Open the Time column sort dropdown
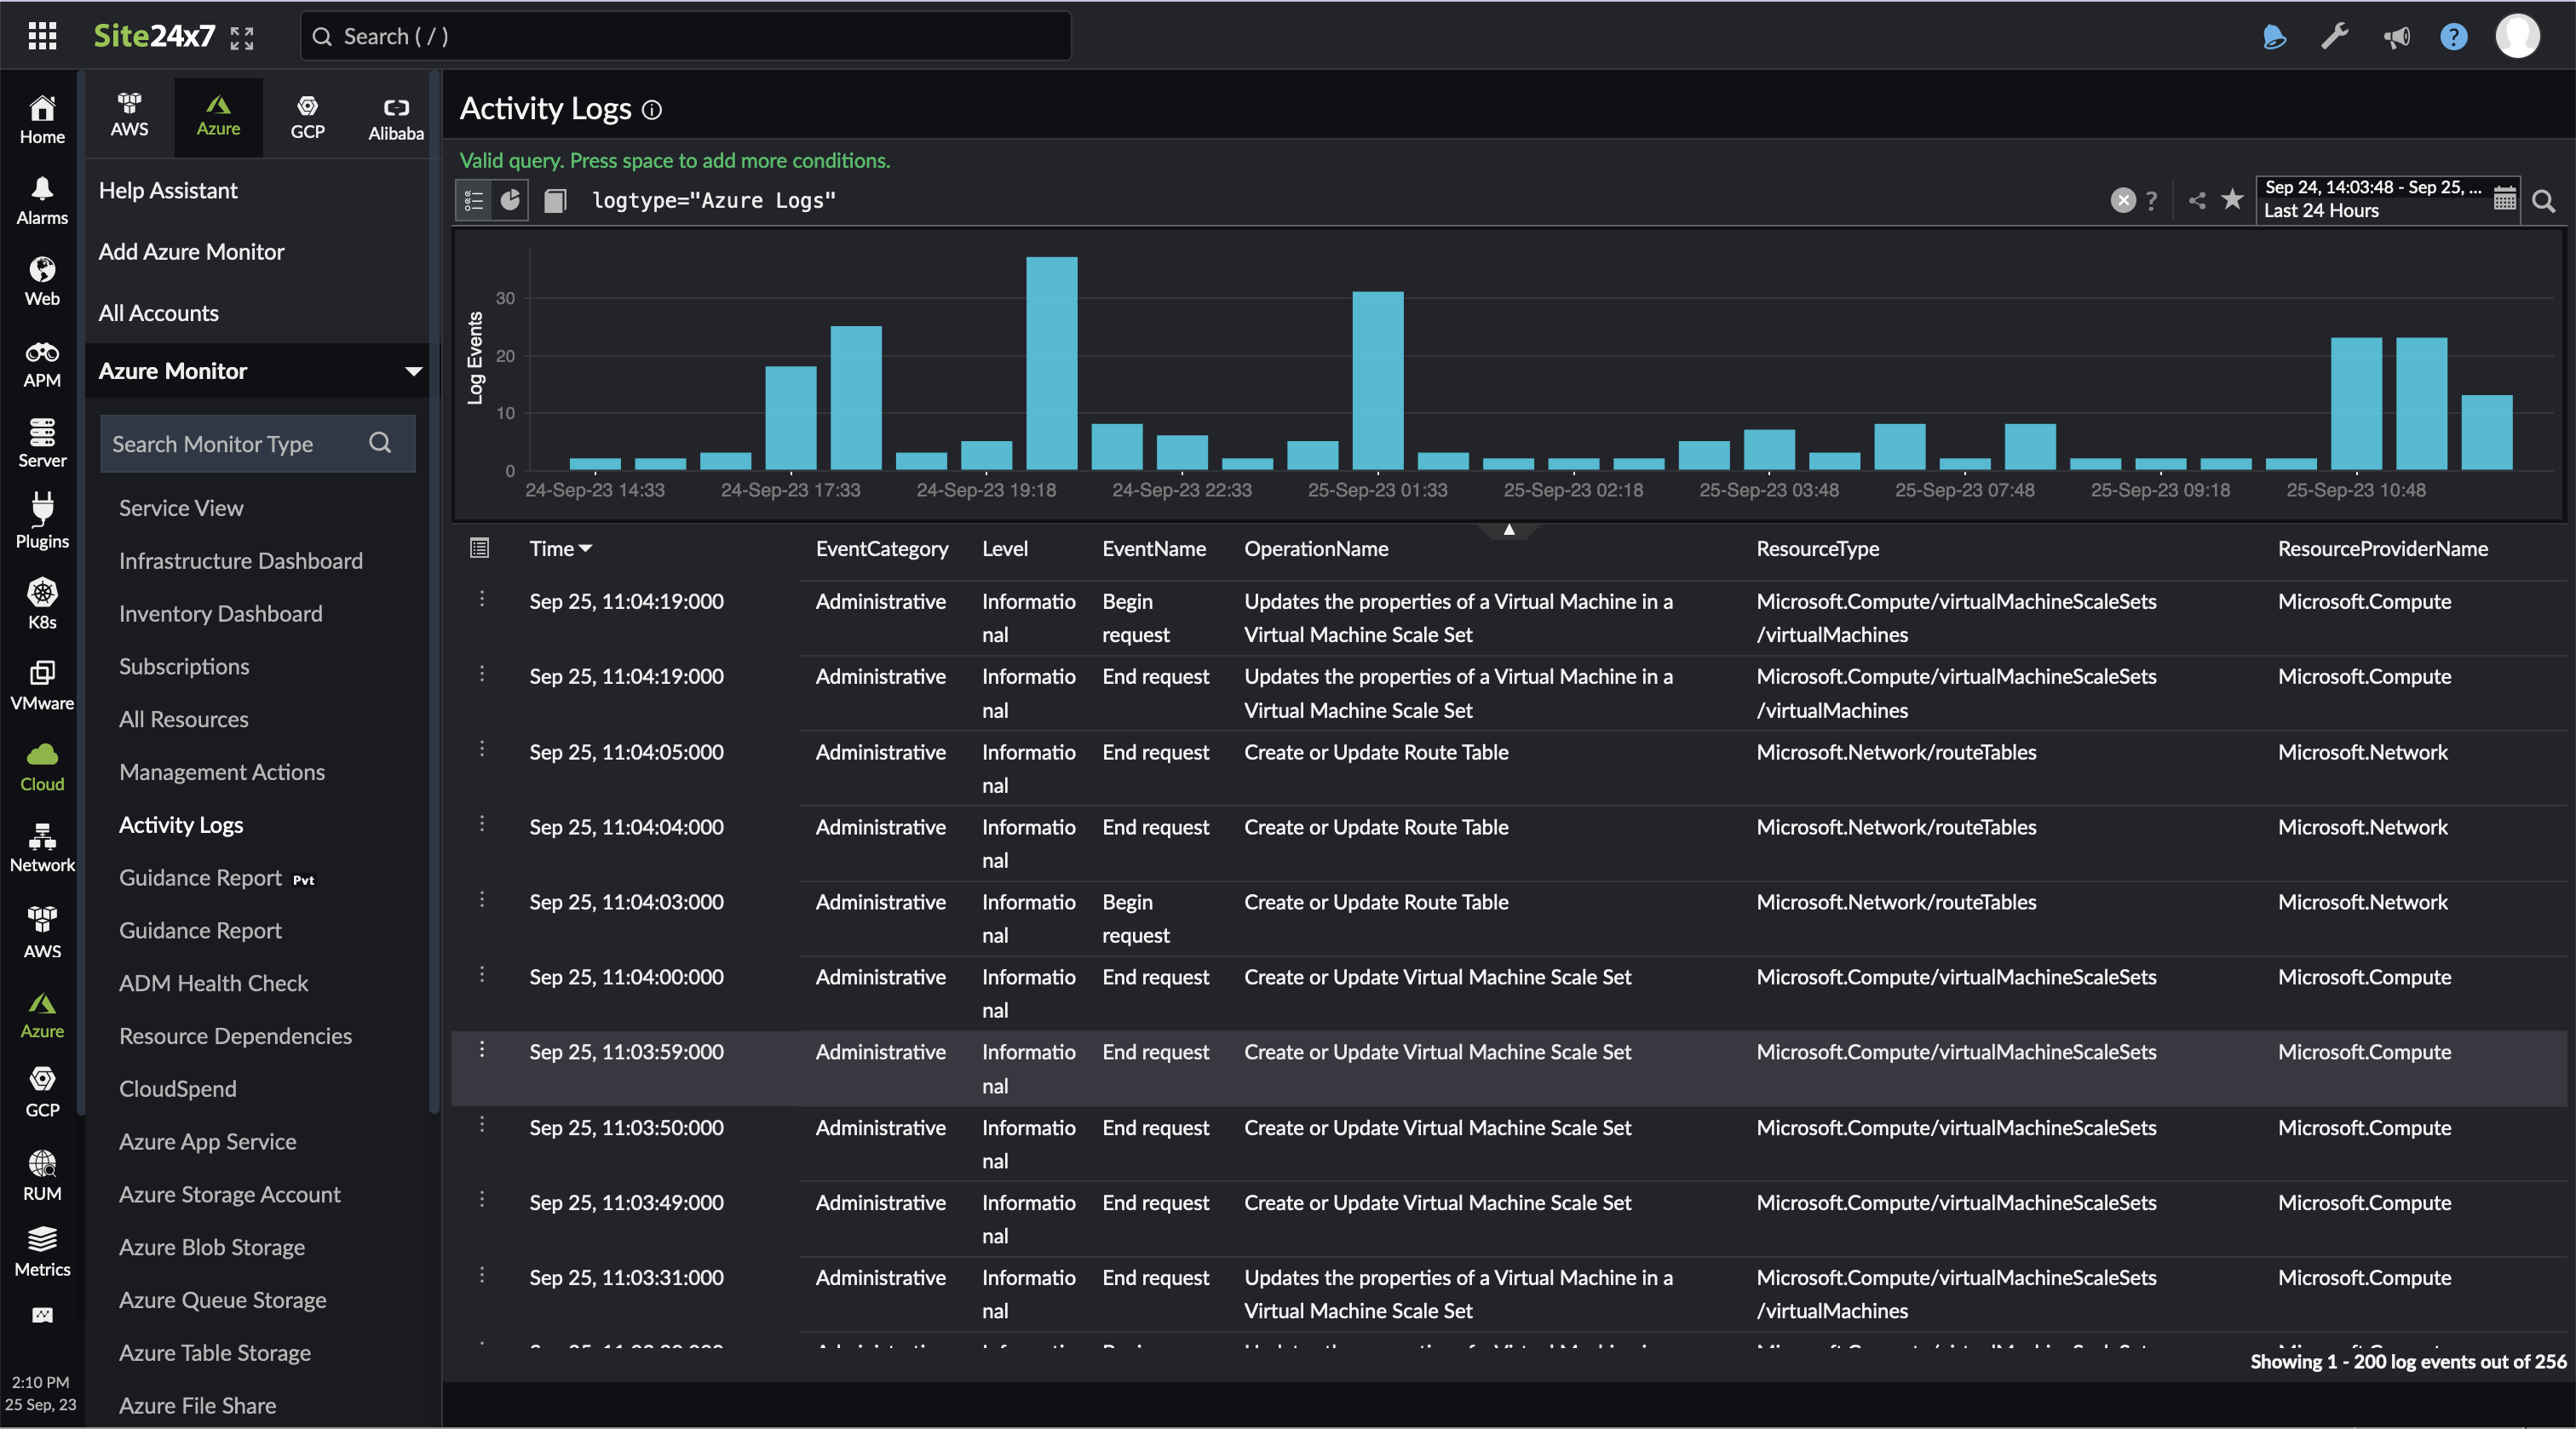2576x1429 pixels. (x=588, y=548)
